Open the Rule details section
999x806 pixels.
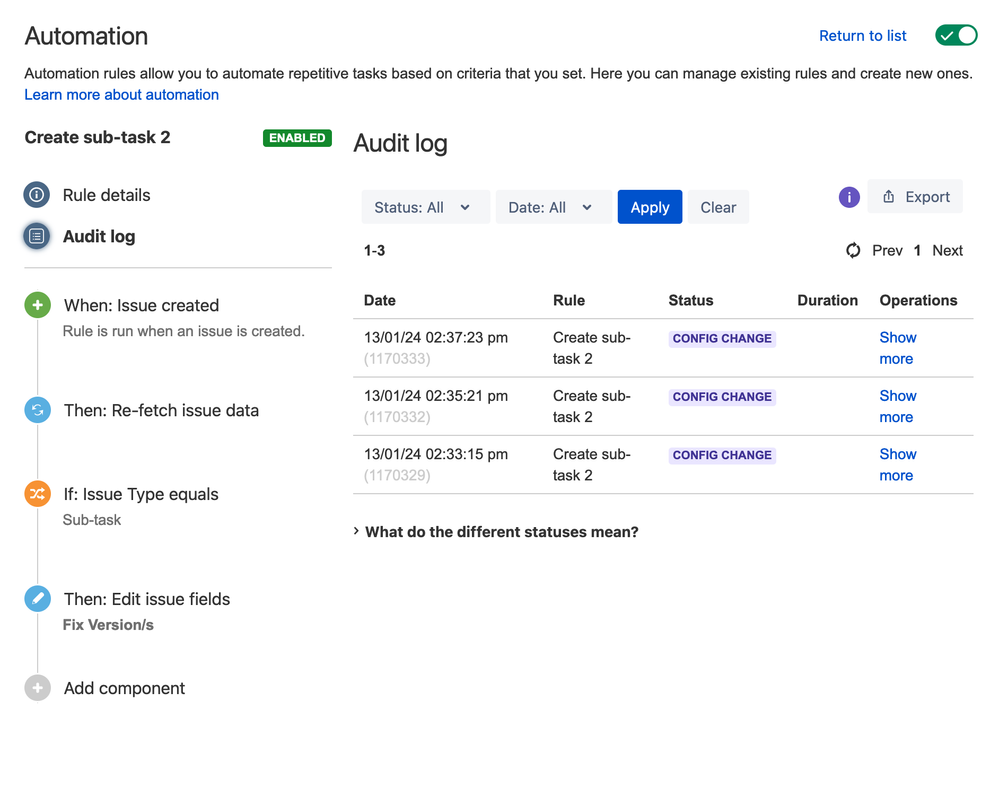click(106, 195)
